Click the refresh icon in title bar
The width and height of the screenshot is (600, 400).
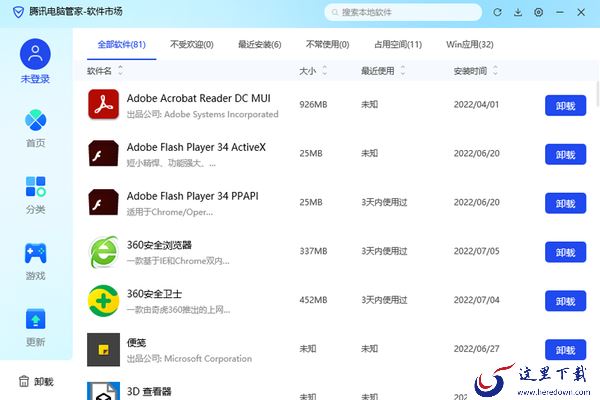497,12
